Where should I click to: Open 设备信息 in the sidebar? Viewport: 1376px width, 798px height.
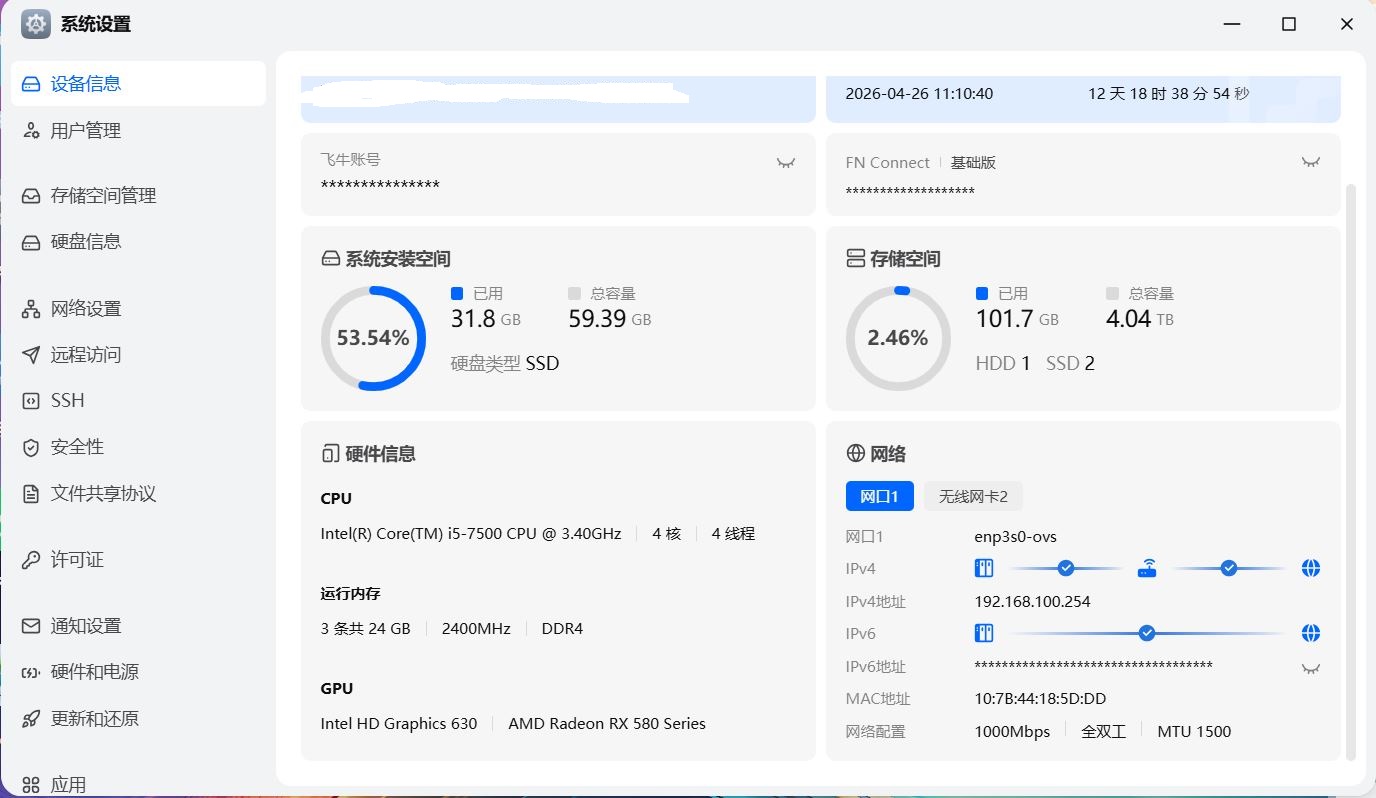pos(138,83)
